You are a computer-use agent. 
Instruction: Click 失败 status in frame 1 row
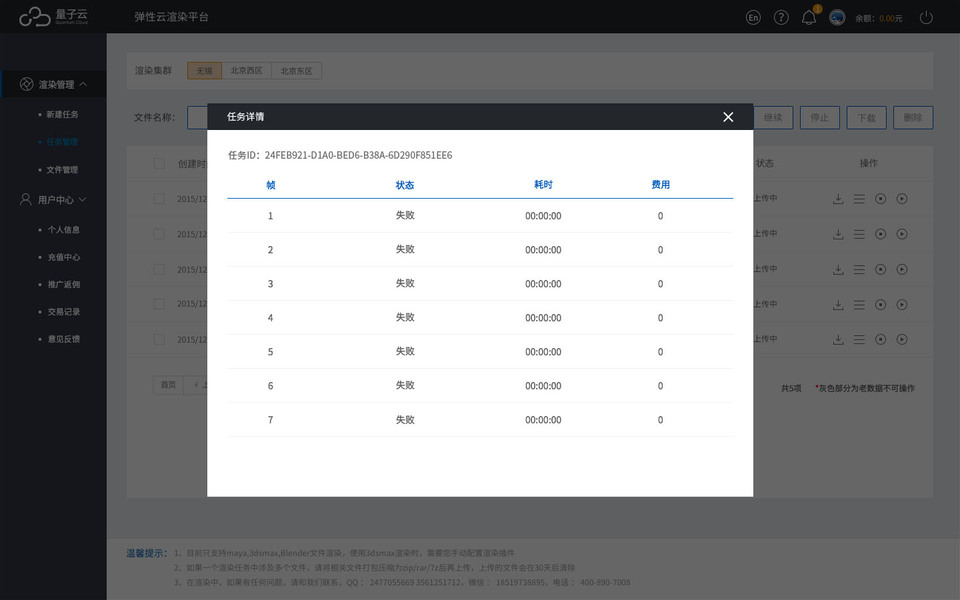tap(405, 216)
